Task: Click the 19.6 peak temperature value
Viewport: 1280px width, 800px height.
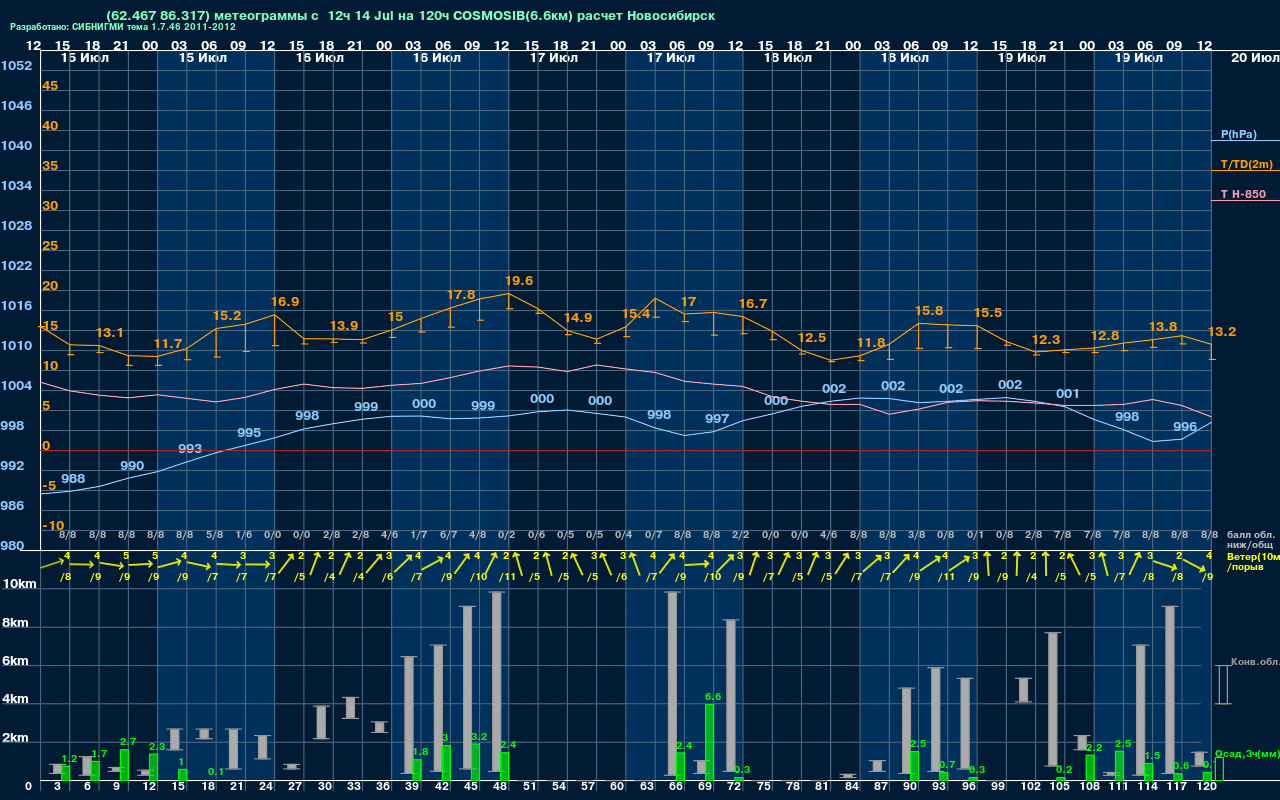Action: point(519,281)
